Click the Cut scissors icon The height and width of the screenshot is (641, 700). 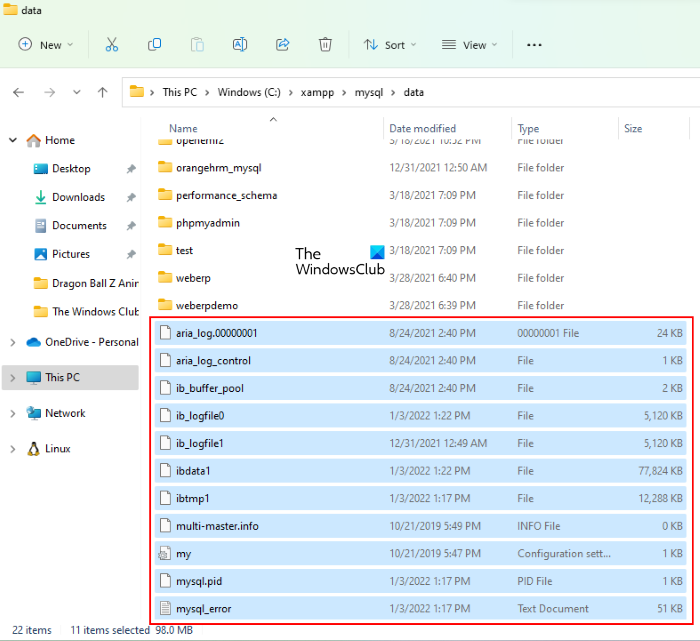pyautogui.click(x=112, y=45)
